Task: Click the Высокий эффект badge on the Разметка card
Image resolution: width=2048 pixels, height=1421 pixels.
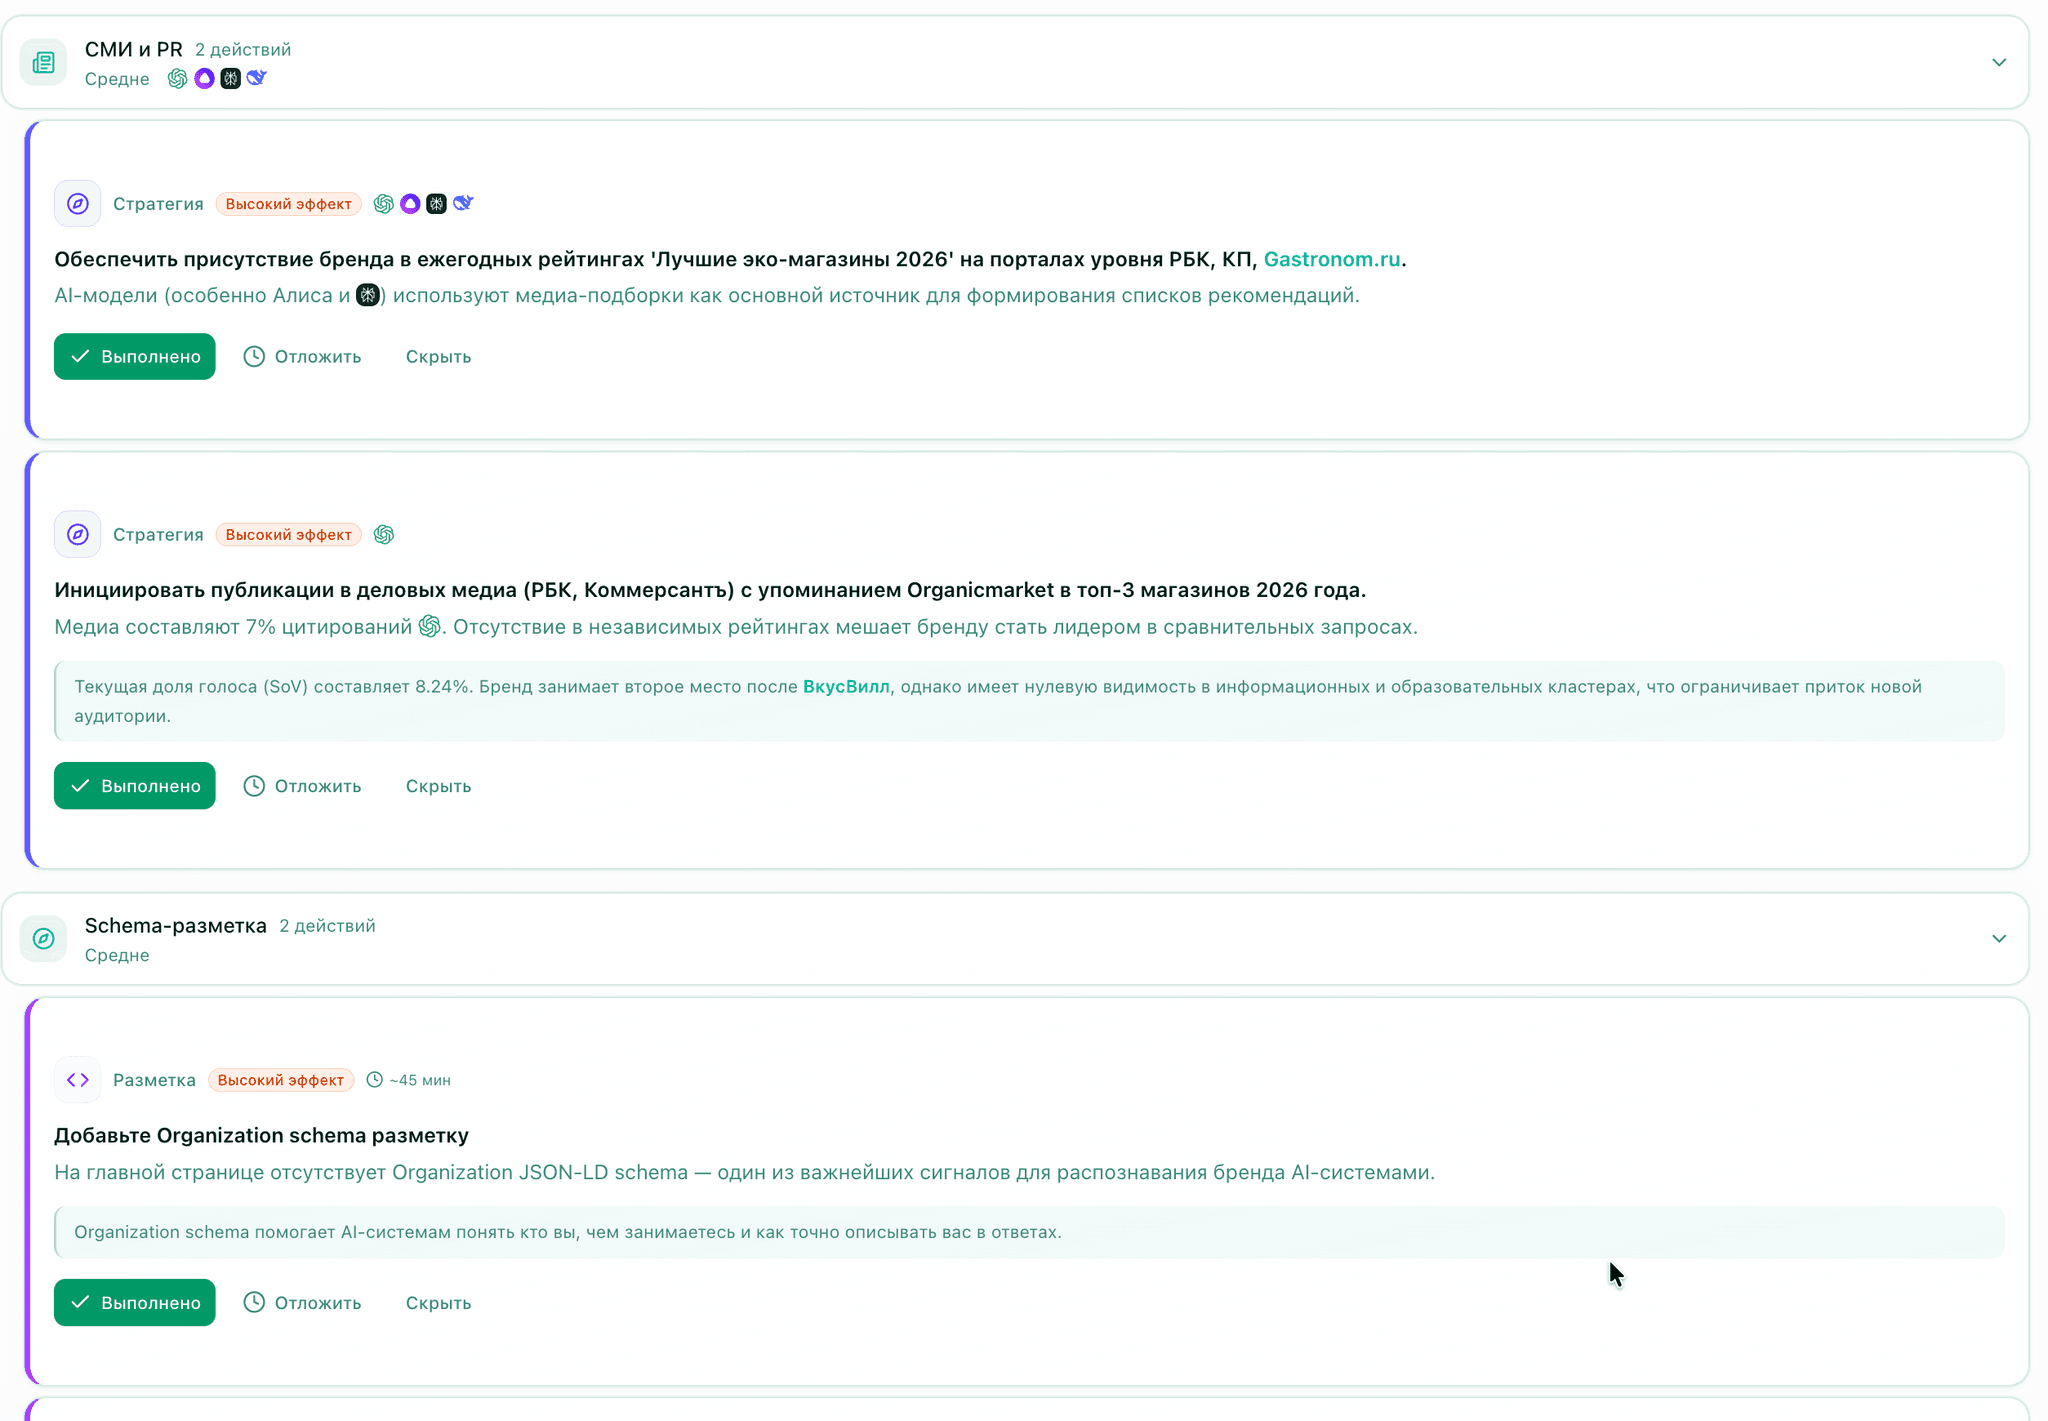Action: pos(281,1079)
